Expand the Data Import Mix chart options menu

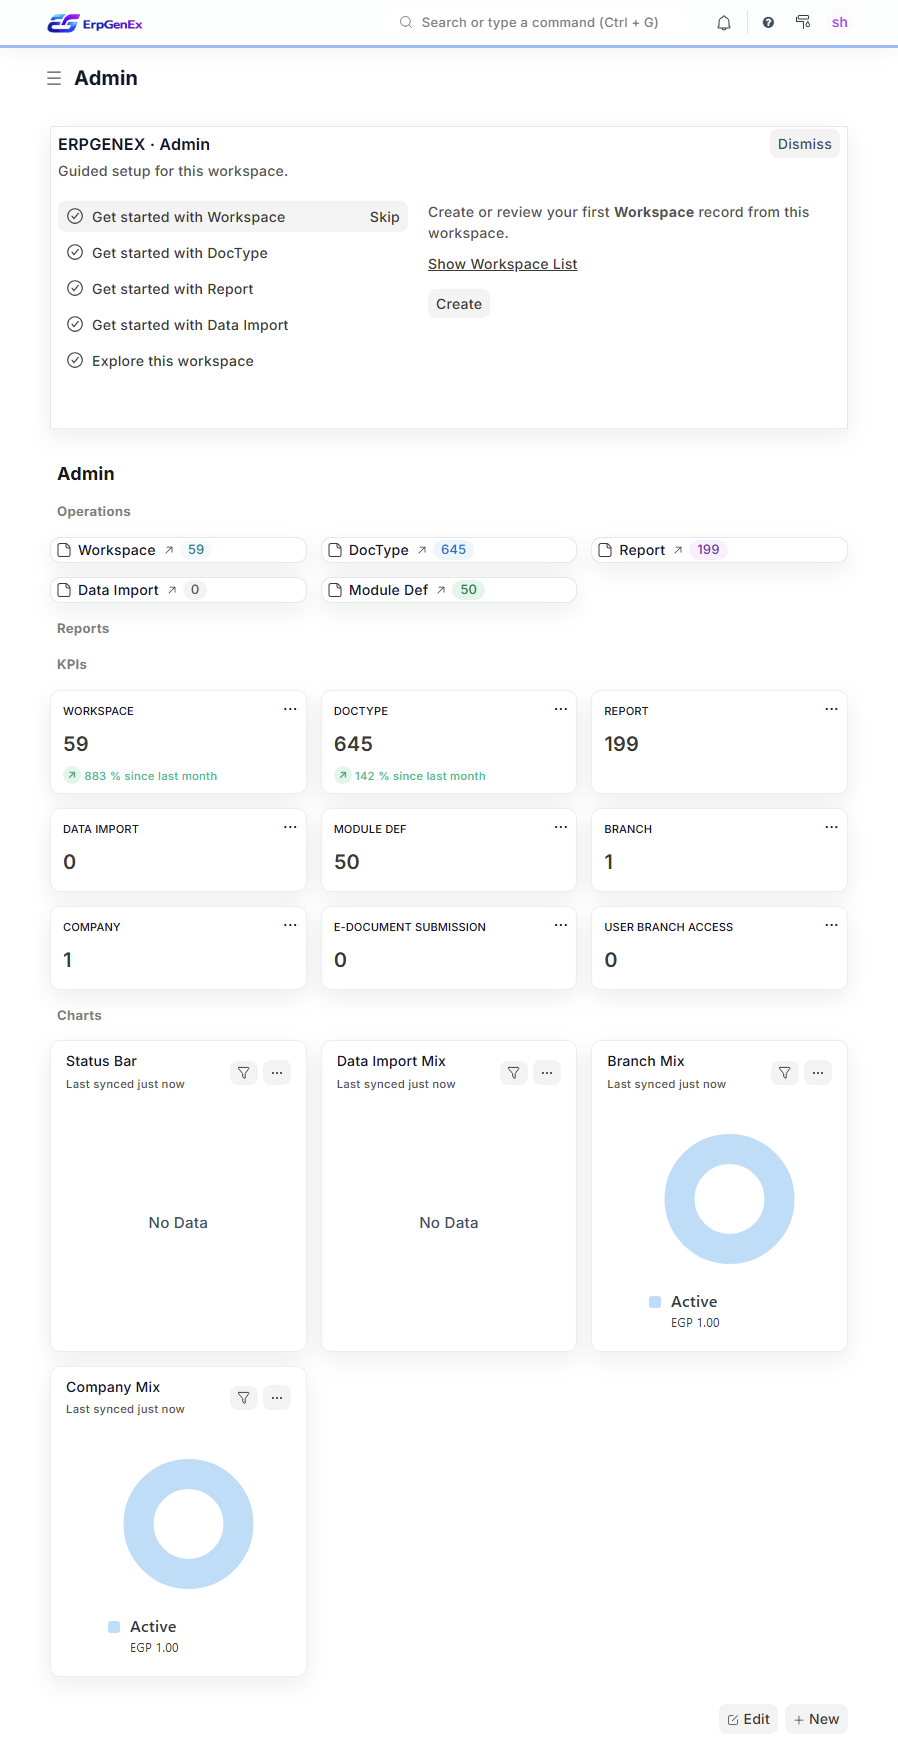547,1073
